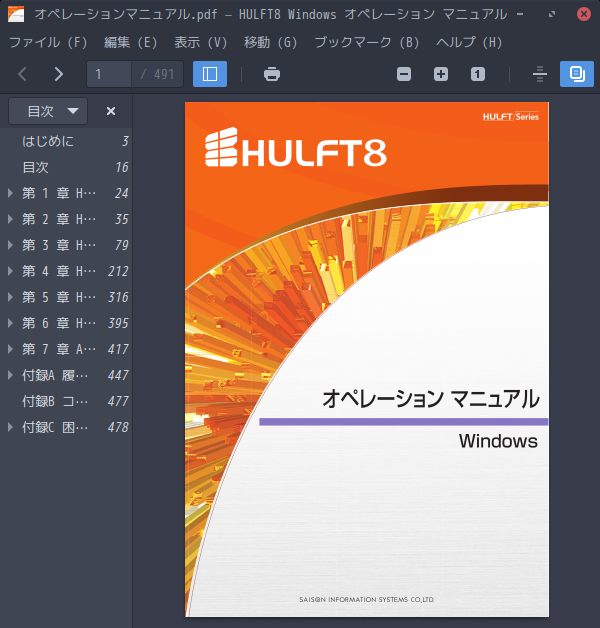Open the 目次 sidebar dropdown
Viewport: 600px width, 628px height.
click(48, 111)
